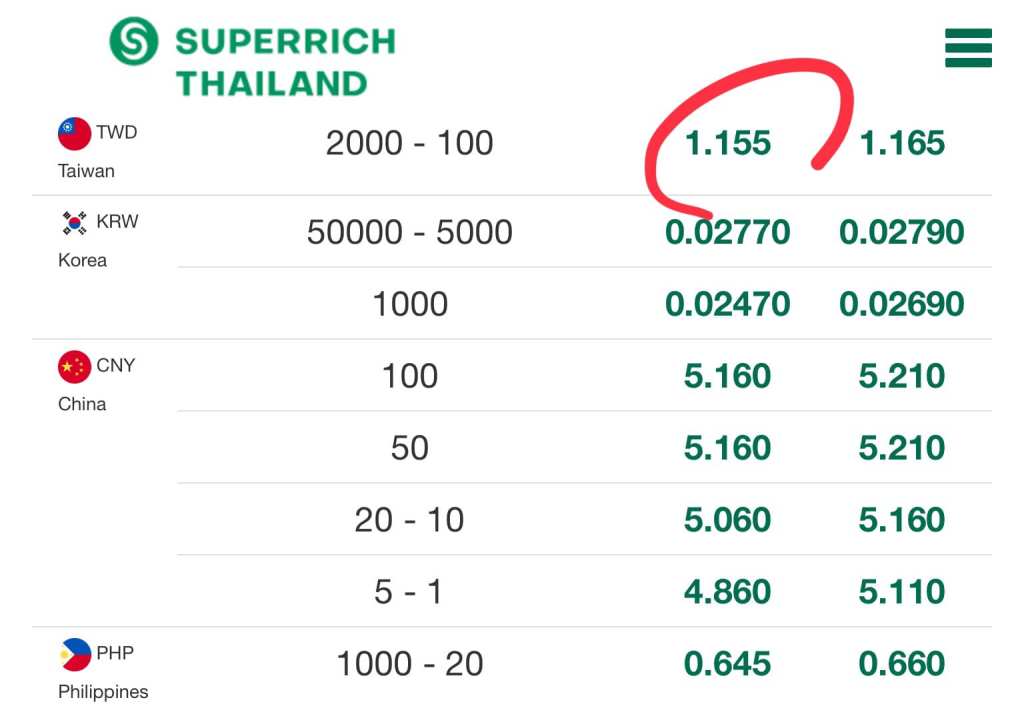The height and width of the screenshot is (710, 1024).
Task: Click the Superrich Thailand logo
Action: pos(134,42)
